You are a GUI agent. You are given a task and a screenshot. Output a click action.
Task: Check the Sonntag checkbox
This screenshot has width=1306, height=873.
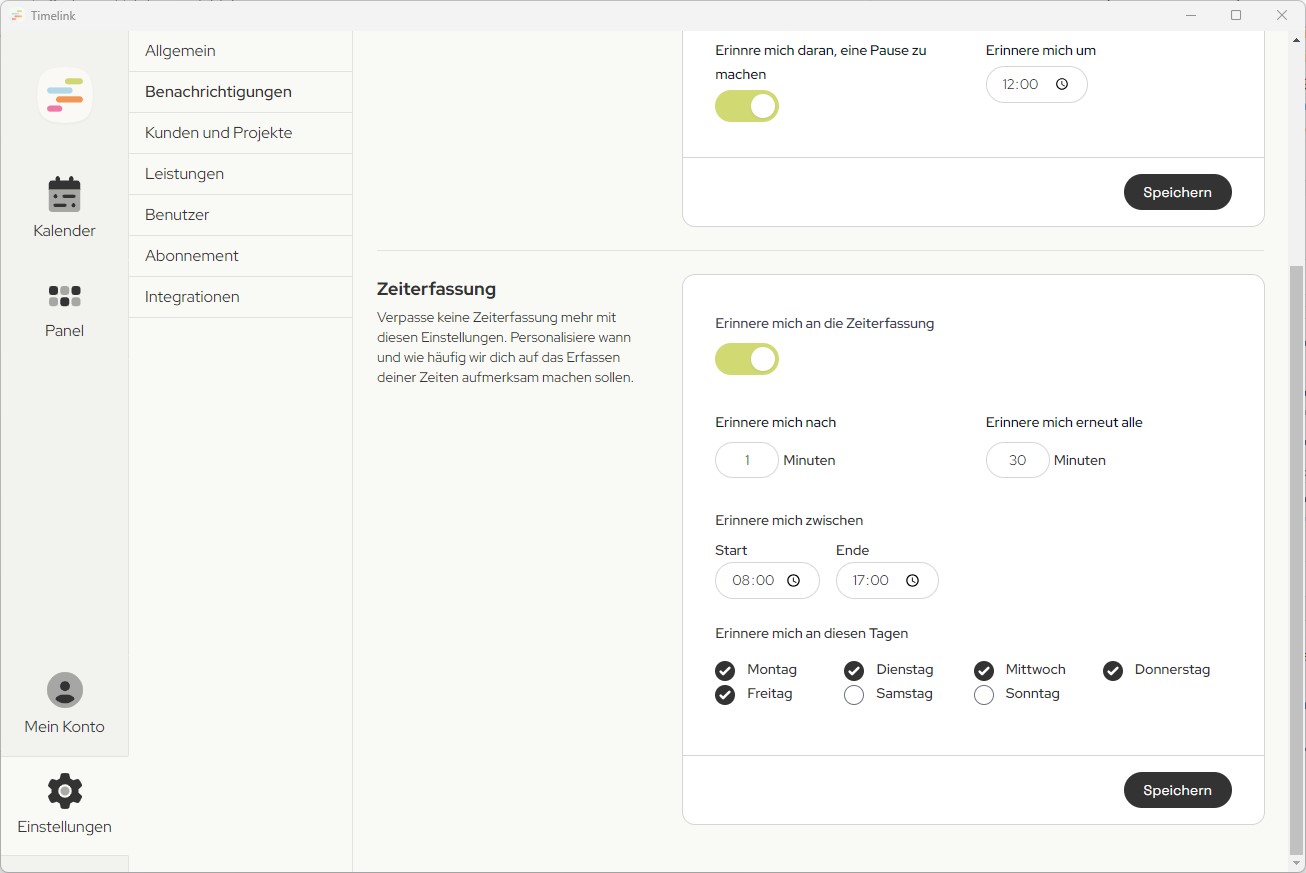tap(984, 694)
